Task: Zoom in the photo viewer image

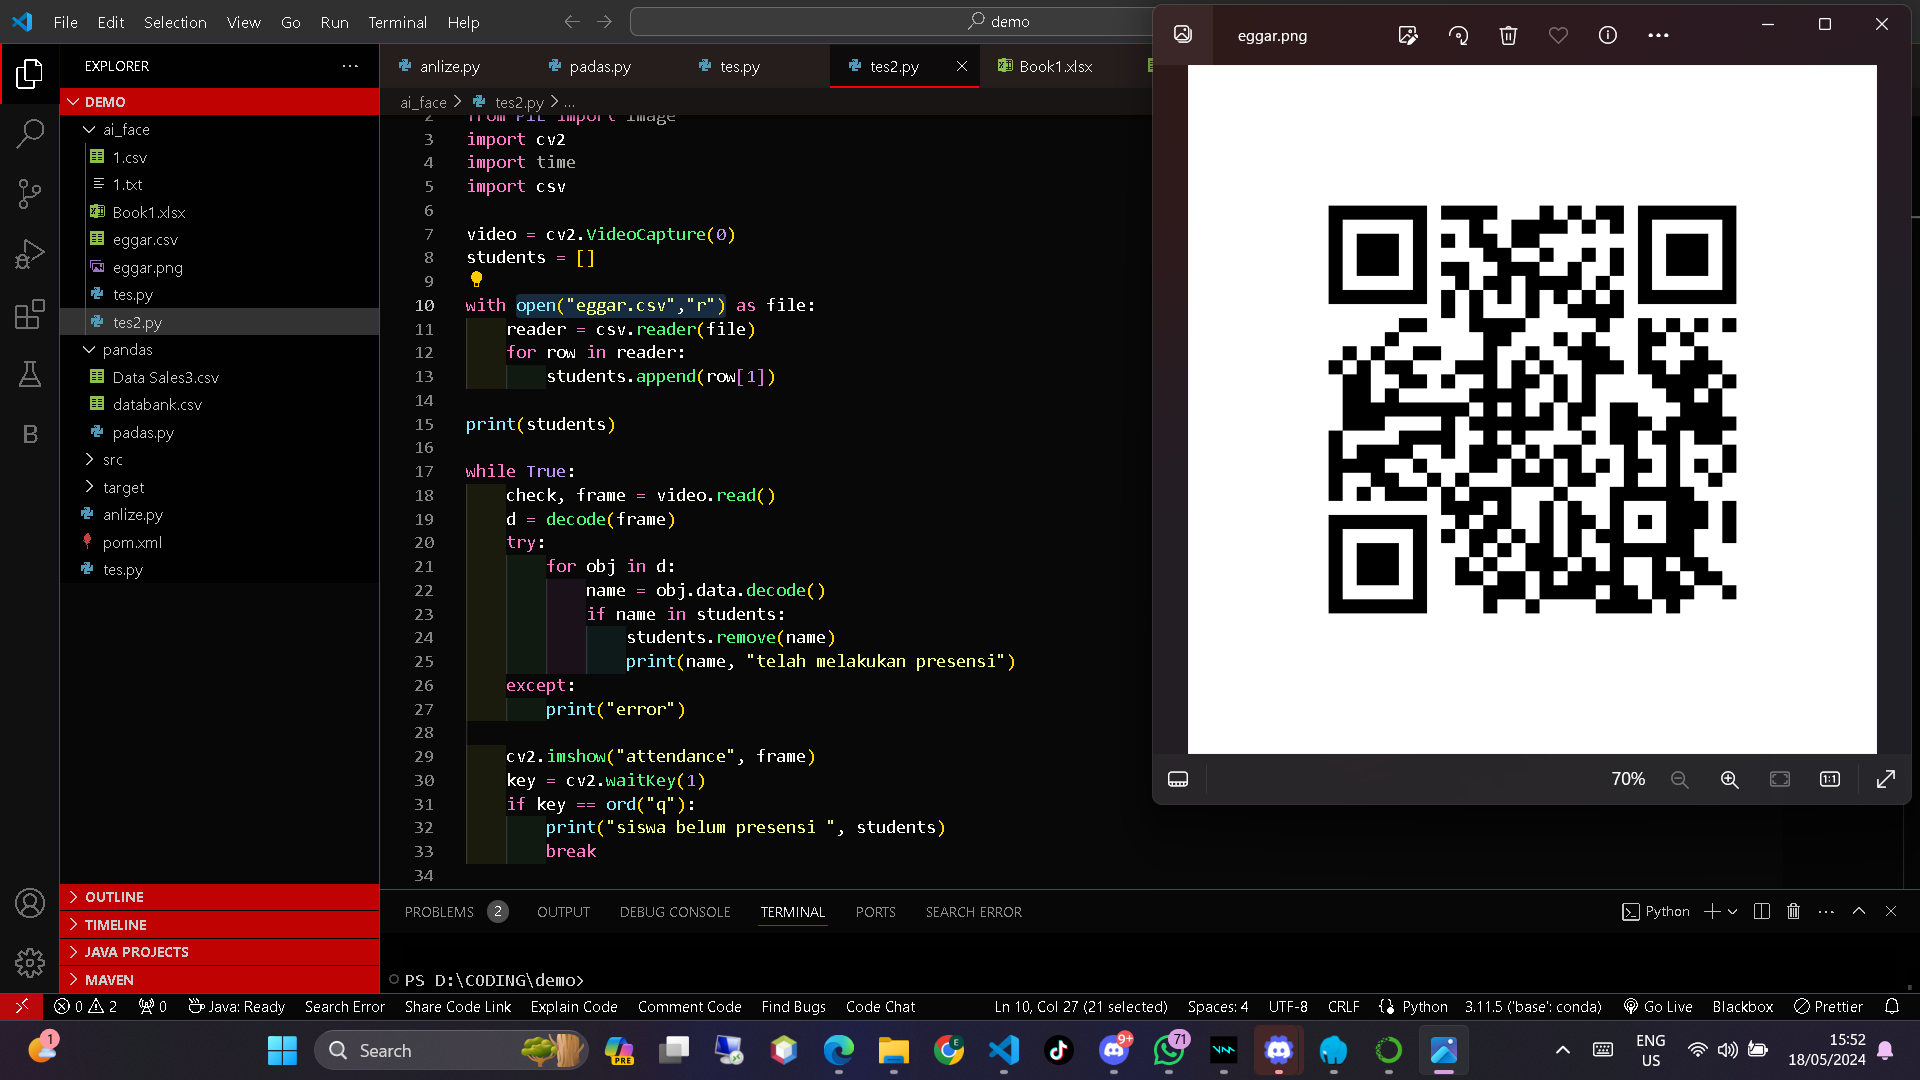Action: pos(1730,779)
